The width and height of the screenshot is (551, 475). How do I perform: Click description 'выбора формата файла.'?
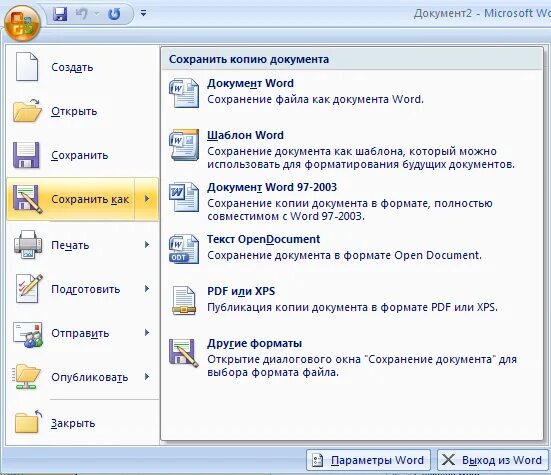coord(273,372)
